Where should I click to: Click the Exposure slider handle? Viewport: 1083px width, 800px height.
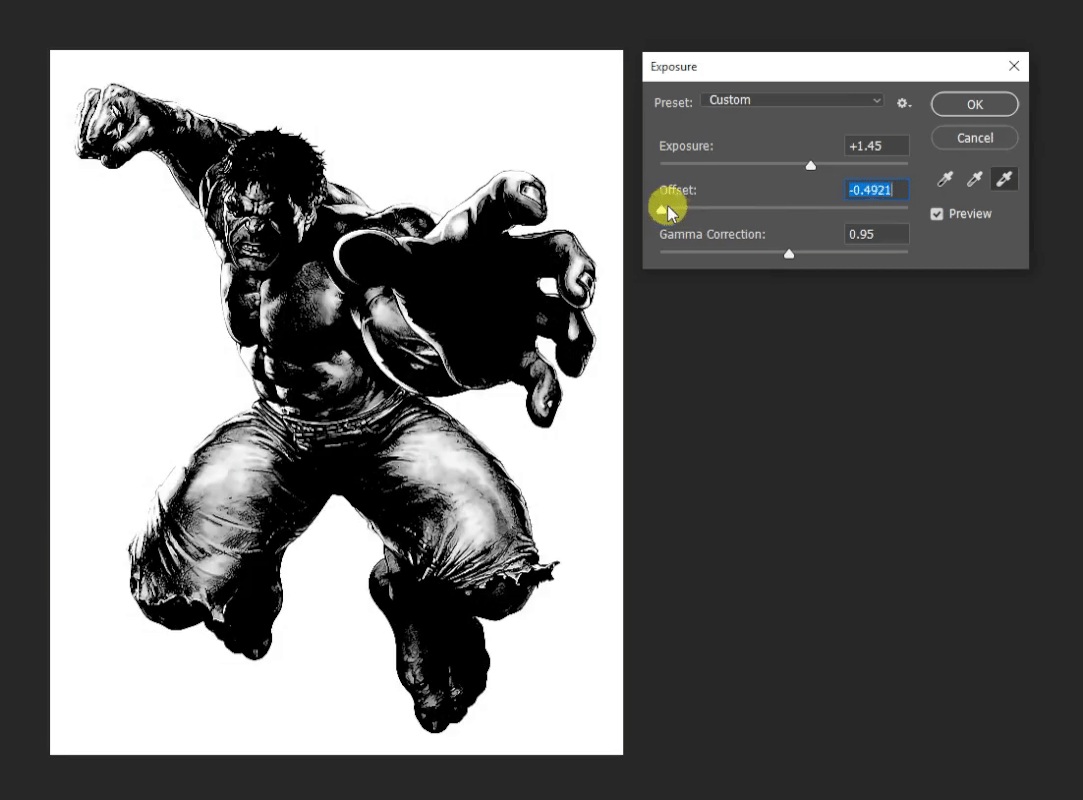point(811,166)
